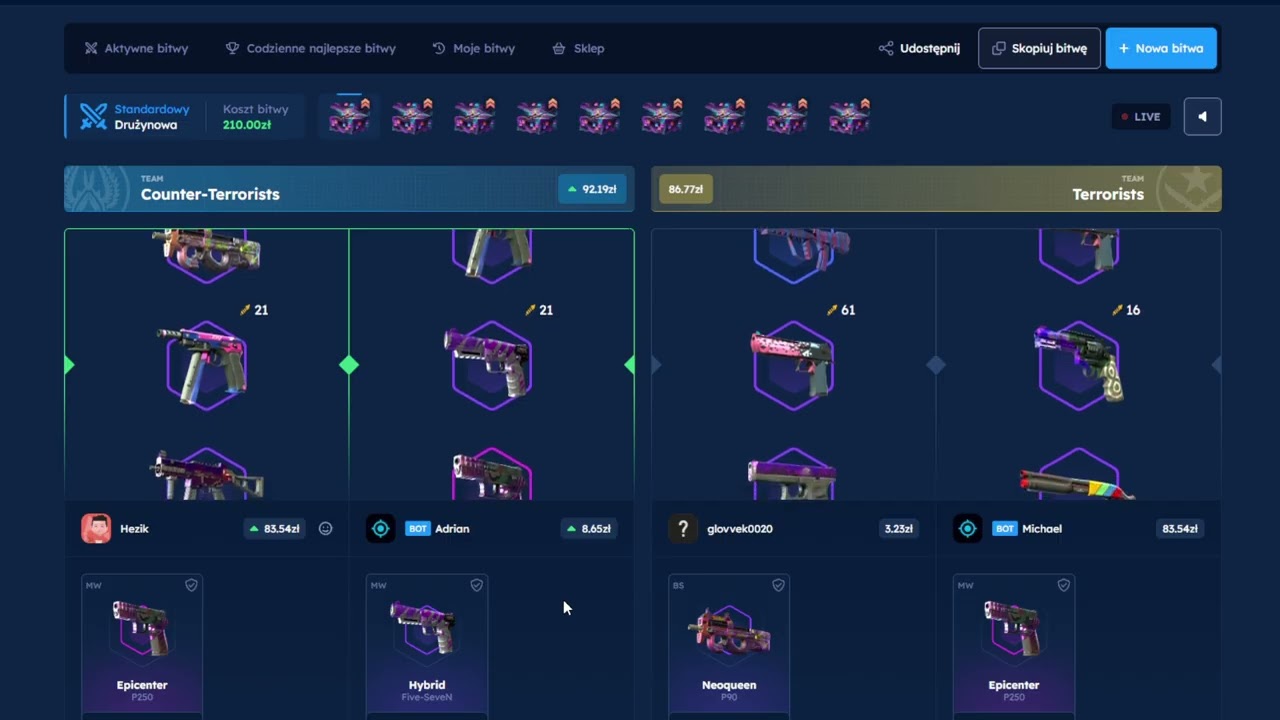Open the Aktywne bitwy tab
The image size is (1280, 720).
click(x=136, y=48)
